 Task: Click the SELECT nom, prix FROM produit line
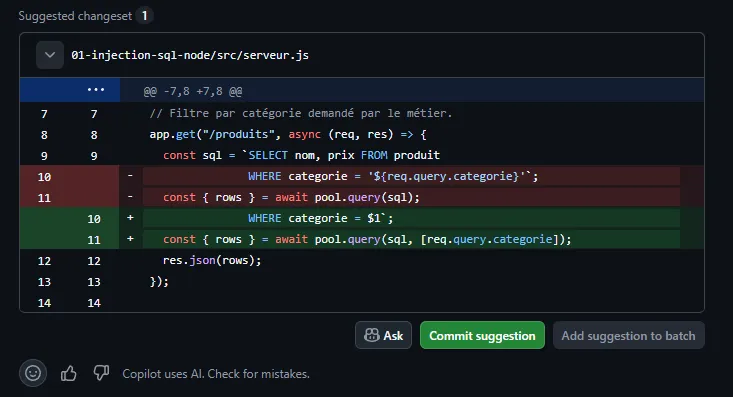click(302, 155)
